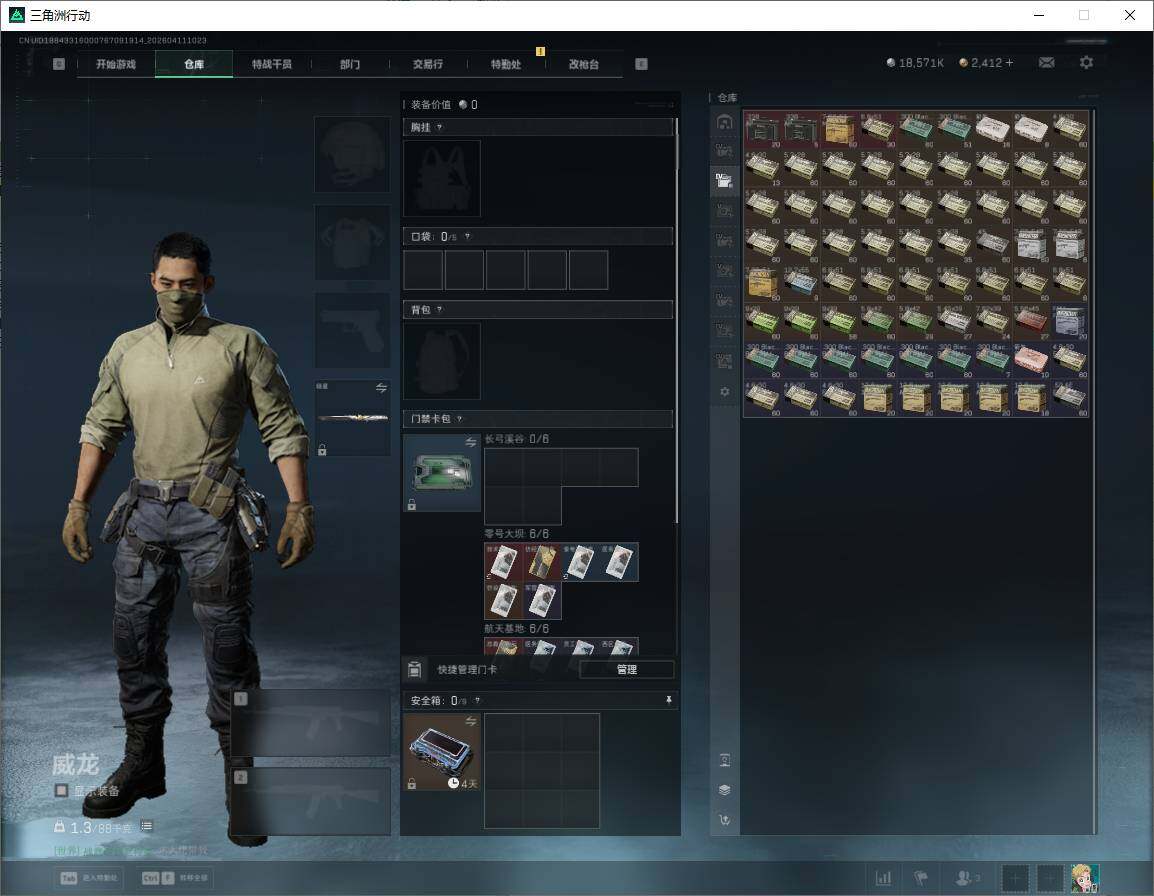1154x896 pixels.
Task: Toggle the 显示装备 checkbox
Action: click(62, 791)
